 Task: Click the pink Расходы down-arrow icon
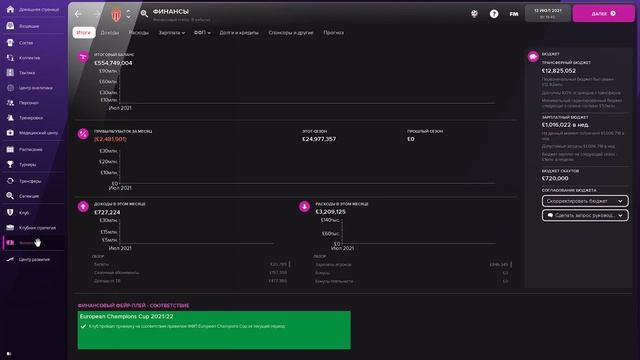pos(304,207)
